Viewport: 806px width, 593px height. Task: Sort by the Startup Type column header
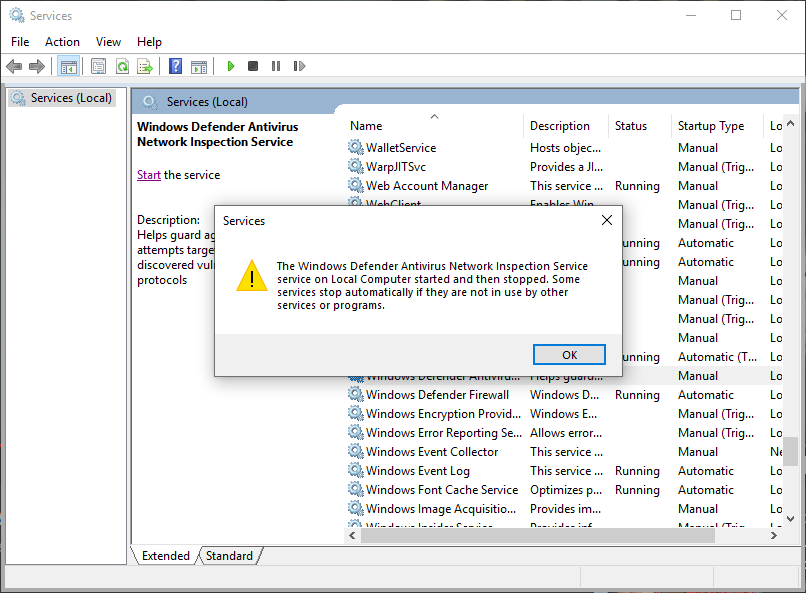click(711, 126)
